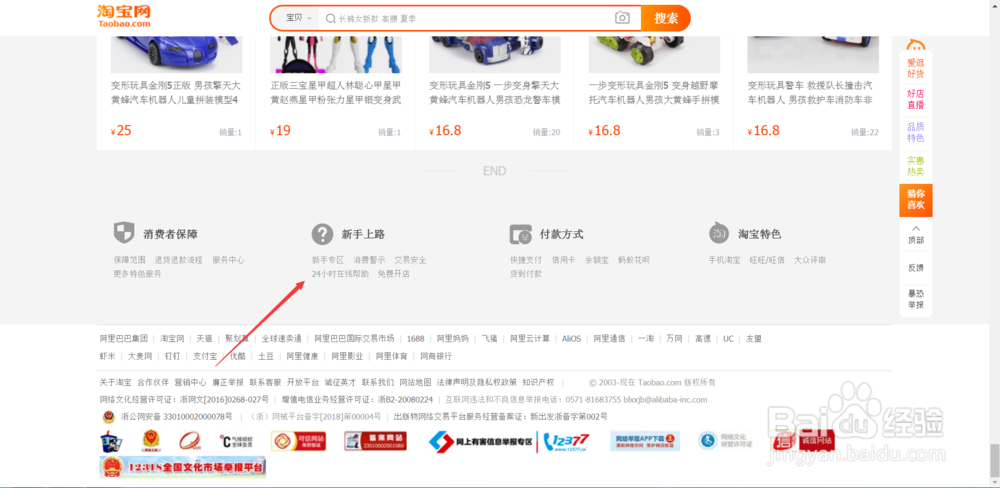Open the 阿里巴巴集团 footer link
Image resolution: width=1000 pixels, height=488 pixels.
coord(124,339)
